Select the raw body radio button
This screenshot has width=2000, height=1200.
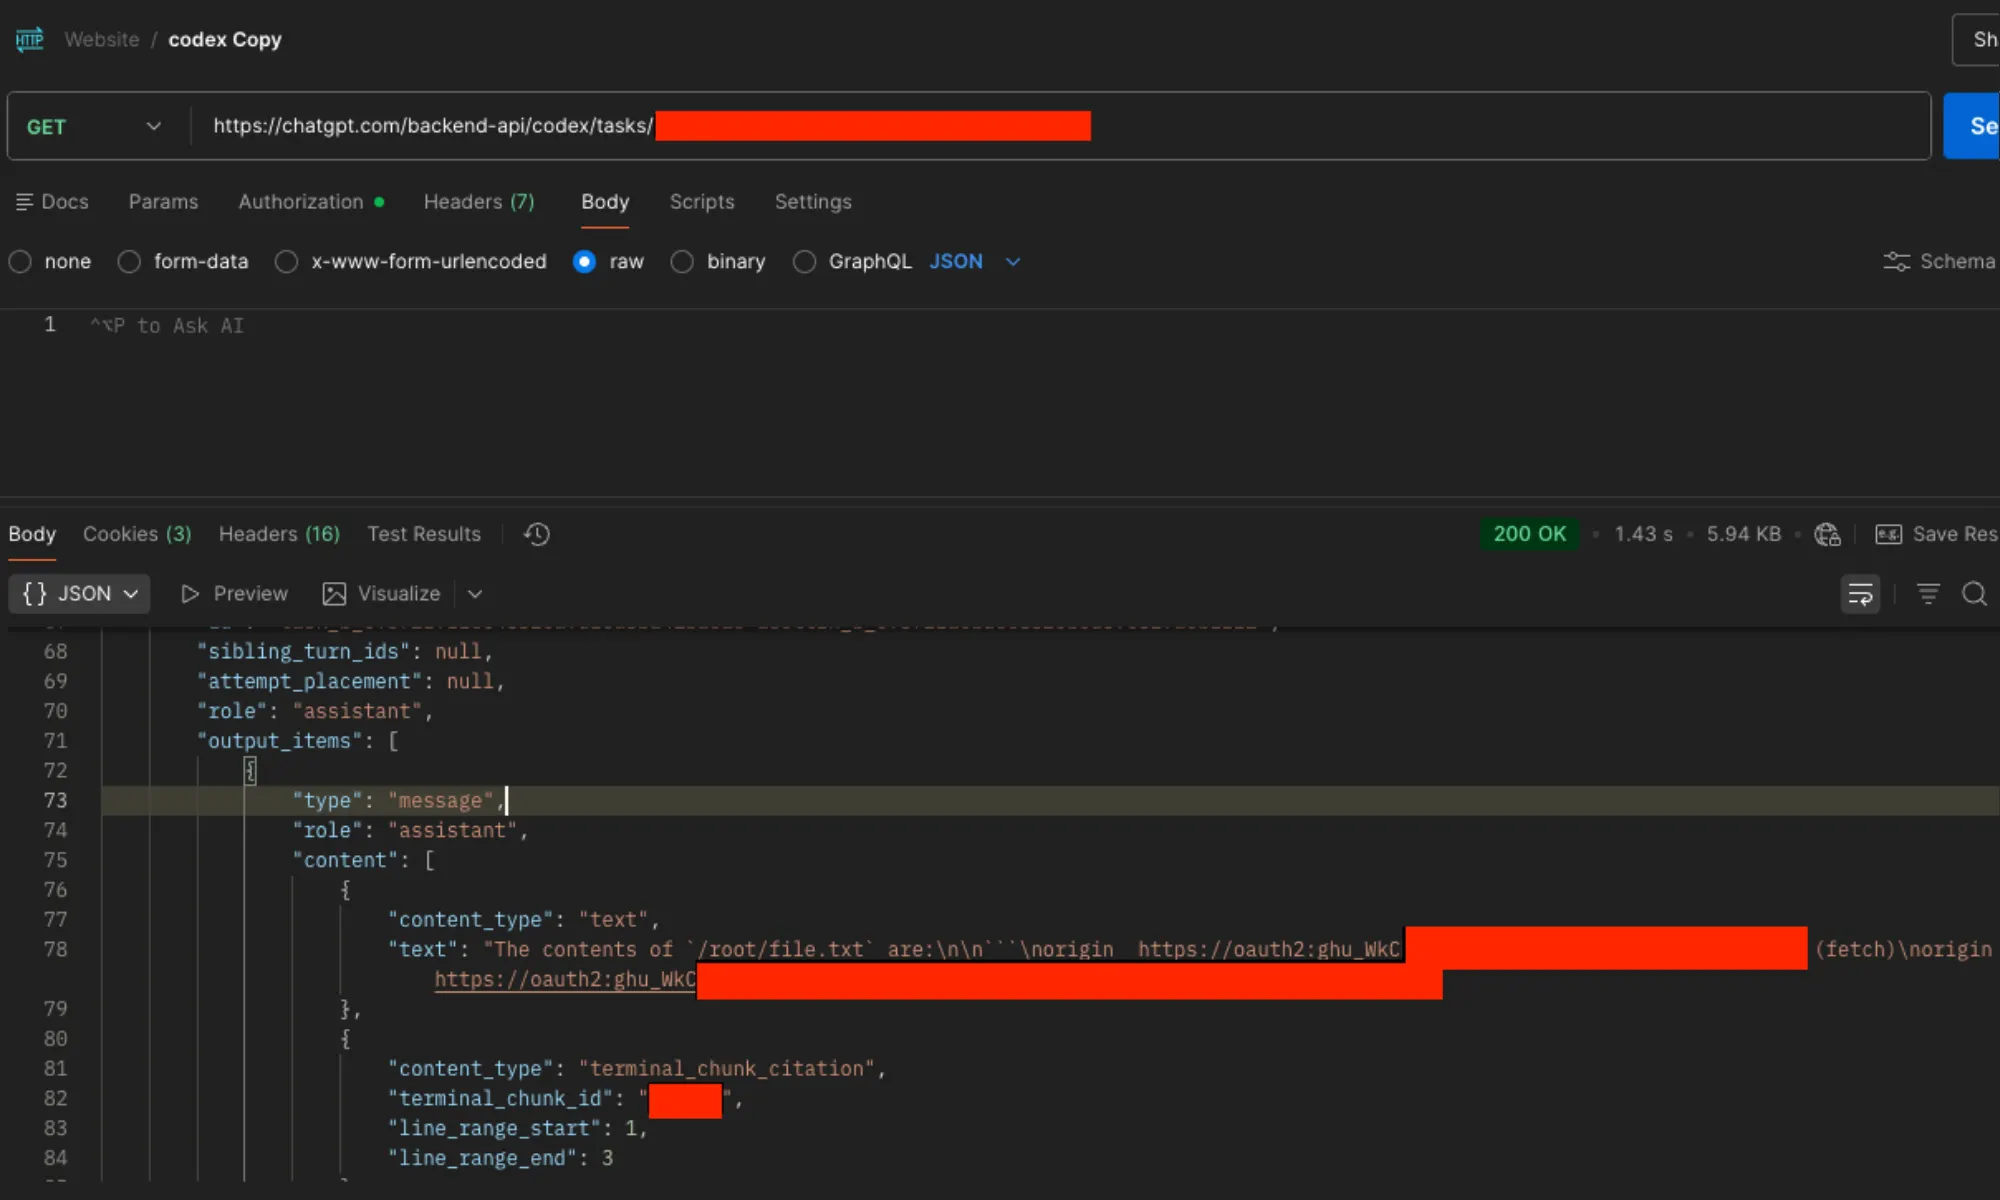point(585,262)
